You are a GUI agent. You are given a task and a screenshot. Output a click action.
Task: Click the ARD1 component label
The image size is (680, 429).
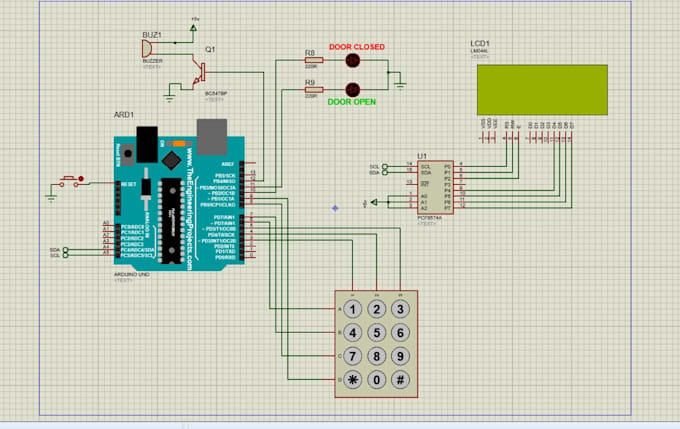[124, 115]
